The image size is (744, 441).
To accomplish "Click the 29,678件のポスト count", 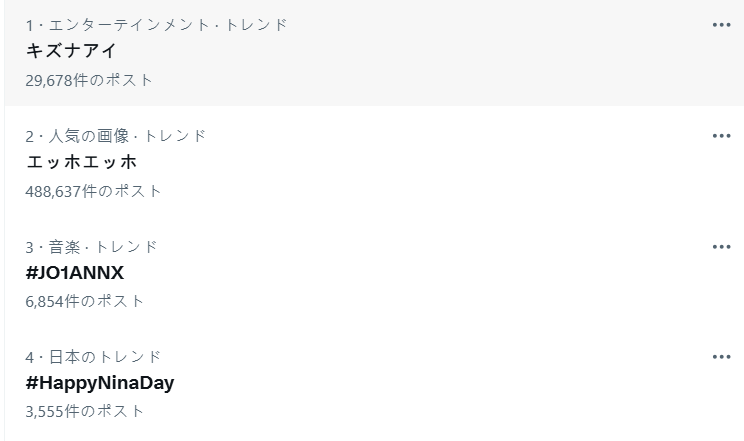I will coord(89,80).
